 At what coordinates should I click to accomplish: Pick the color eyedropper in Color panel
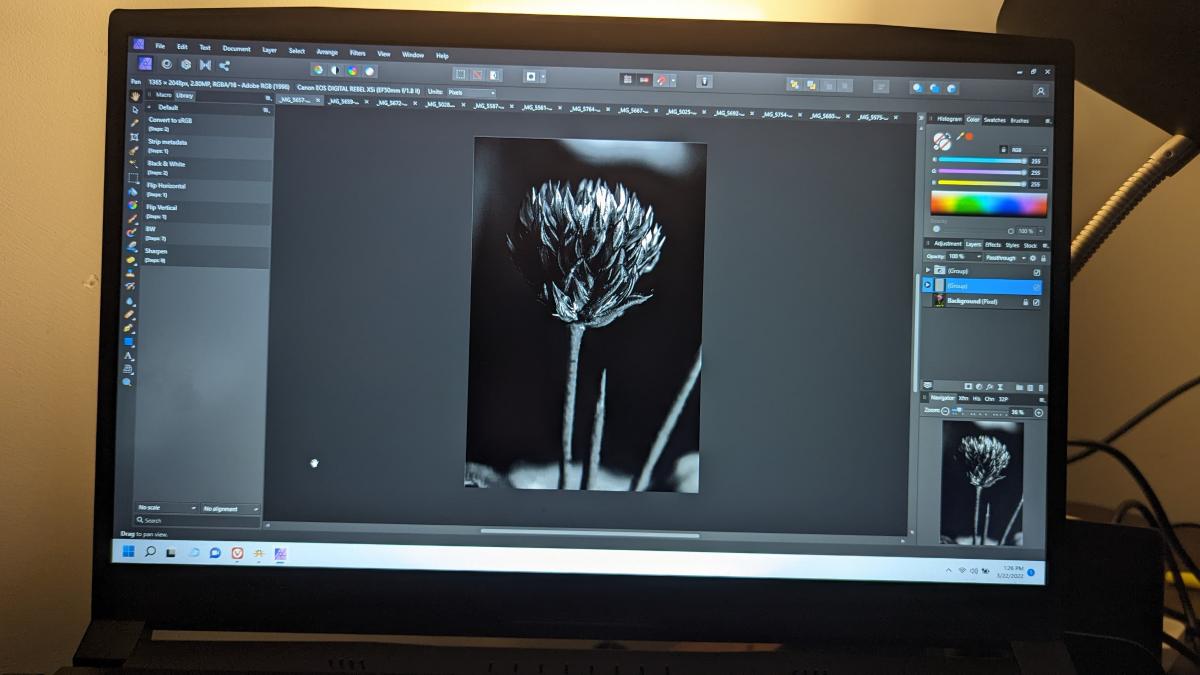point(959,136)
